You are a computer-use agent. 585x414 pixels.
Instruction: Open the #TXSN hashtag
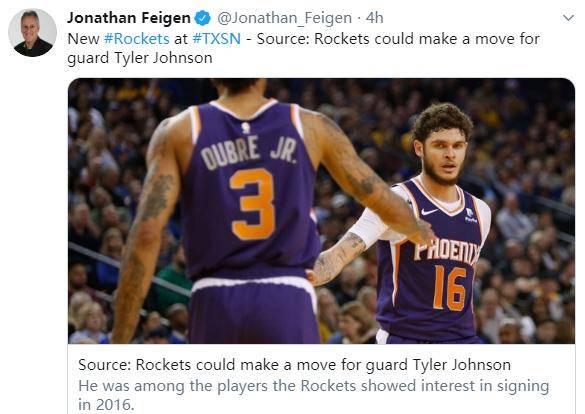point(216,39)
